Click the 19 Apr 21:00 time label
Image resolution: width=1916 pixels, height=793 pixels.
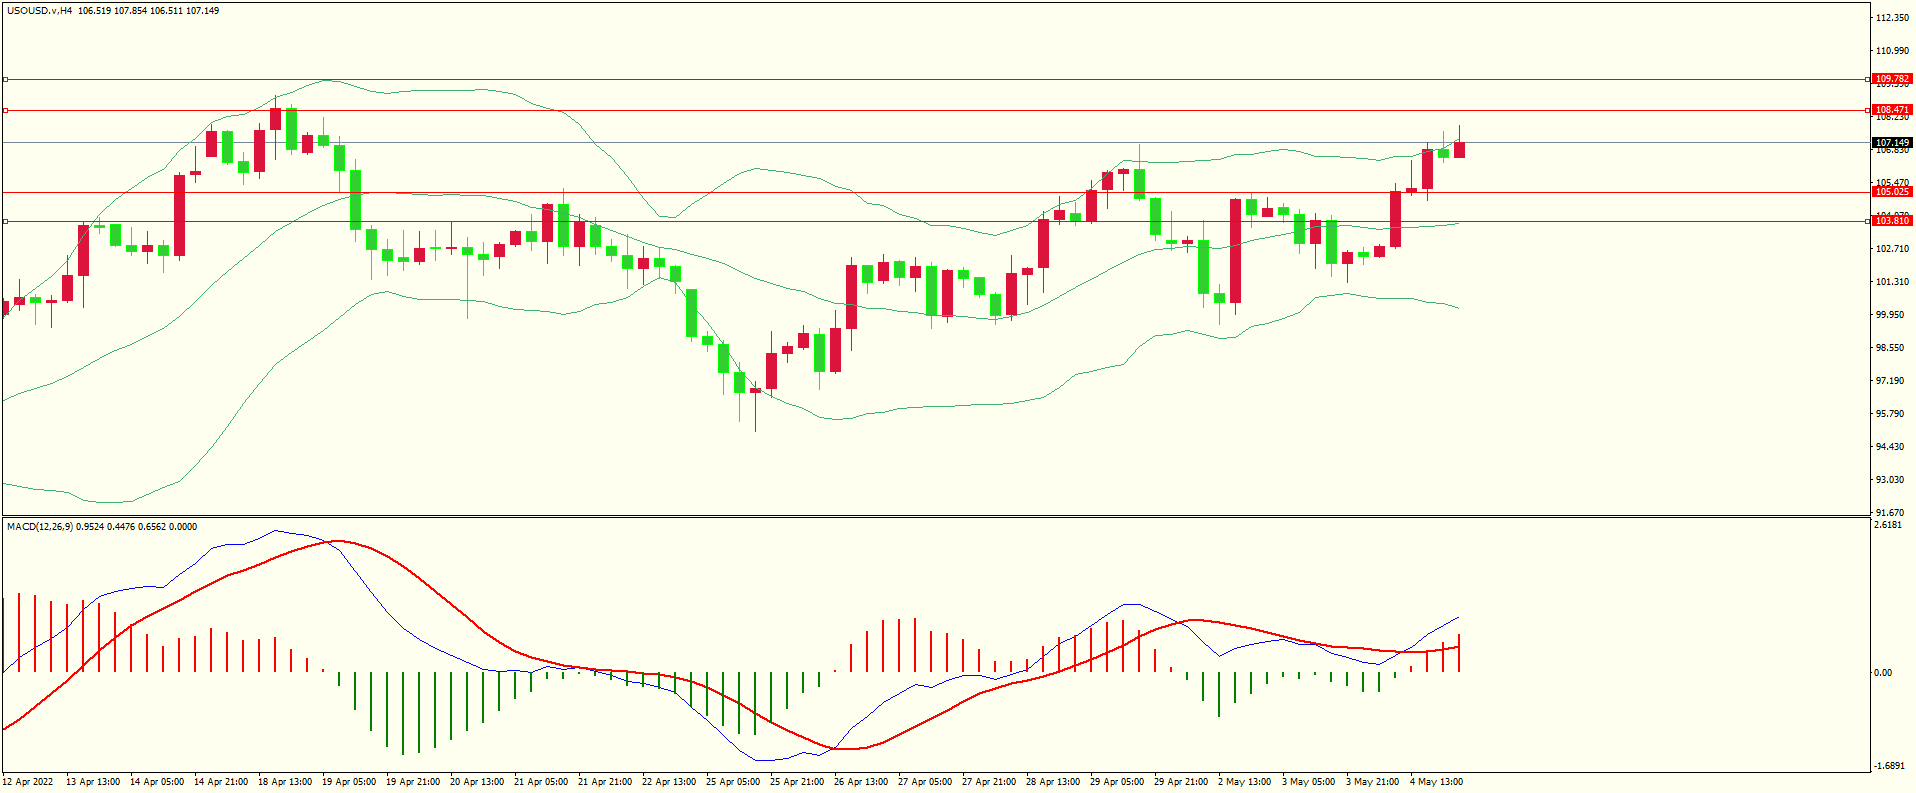(413, 782)
